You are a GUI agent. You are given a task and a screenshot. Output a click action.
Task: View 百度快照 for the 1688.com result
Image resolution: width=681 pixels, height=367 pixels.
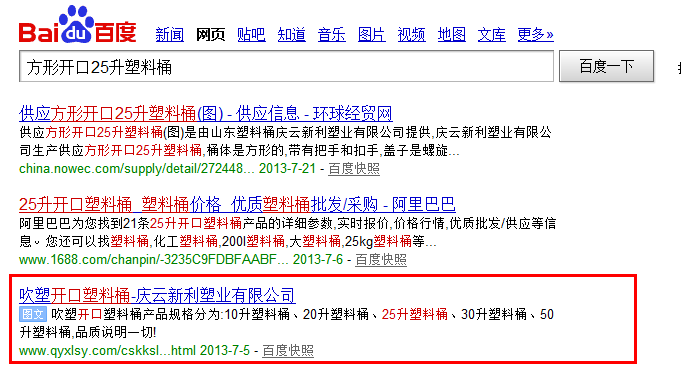381,260
